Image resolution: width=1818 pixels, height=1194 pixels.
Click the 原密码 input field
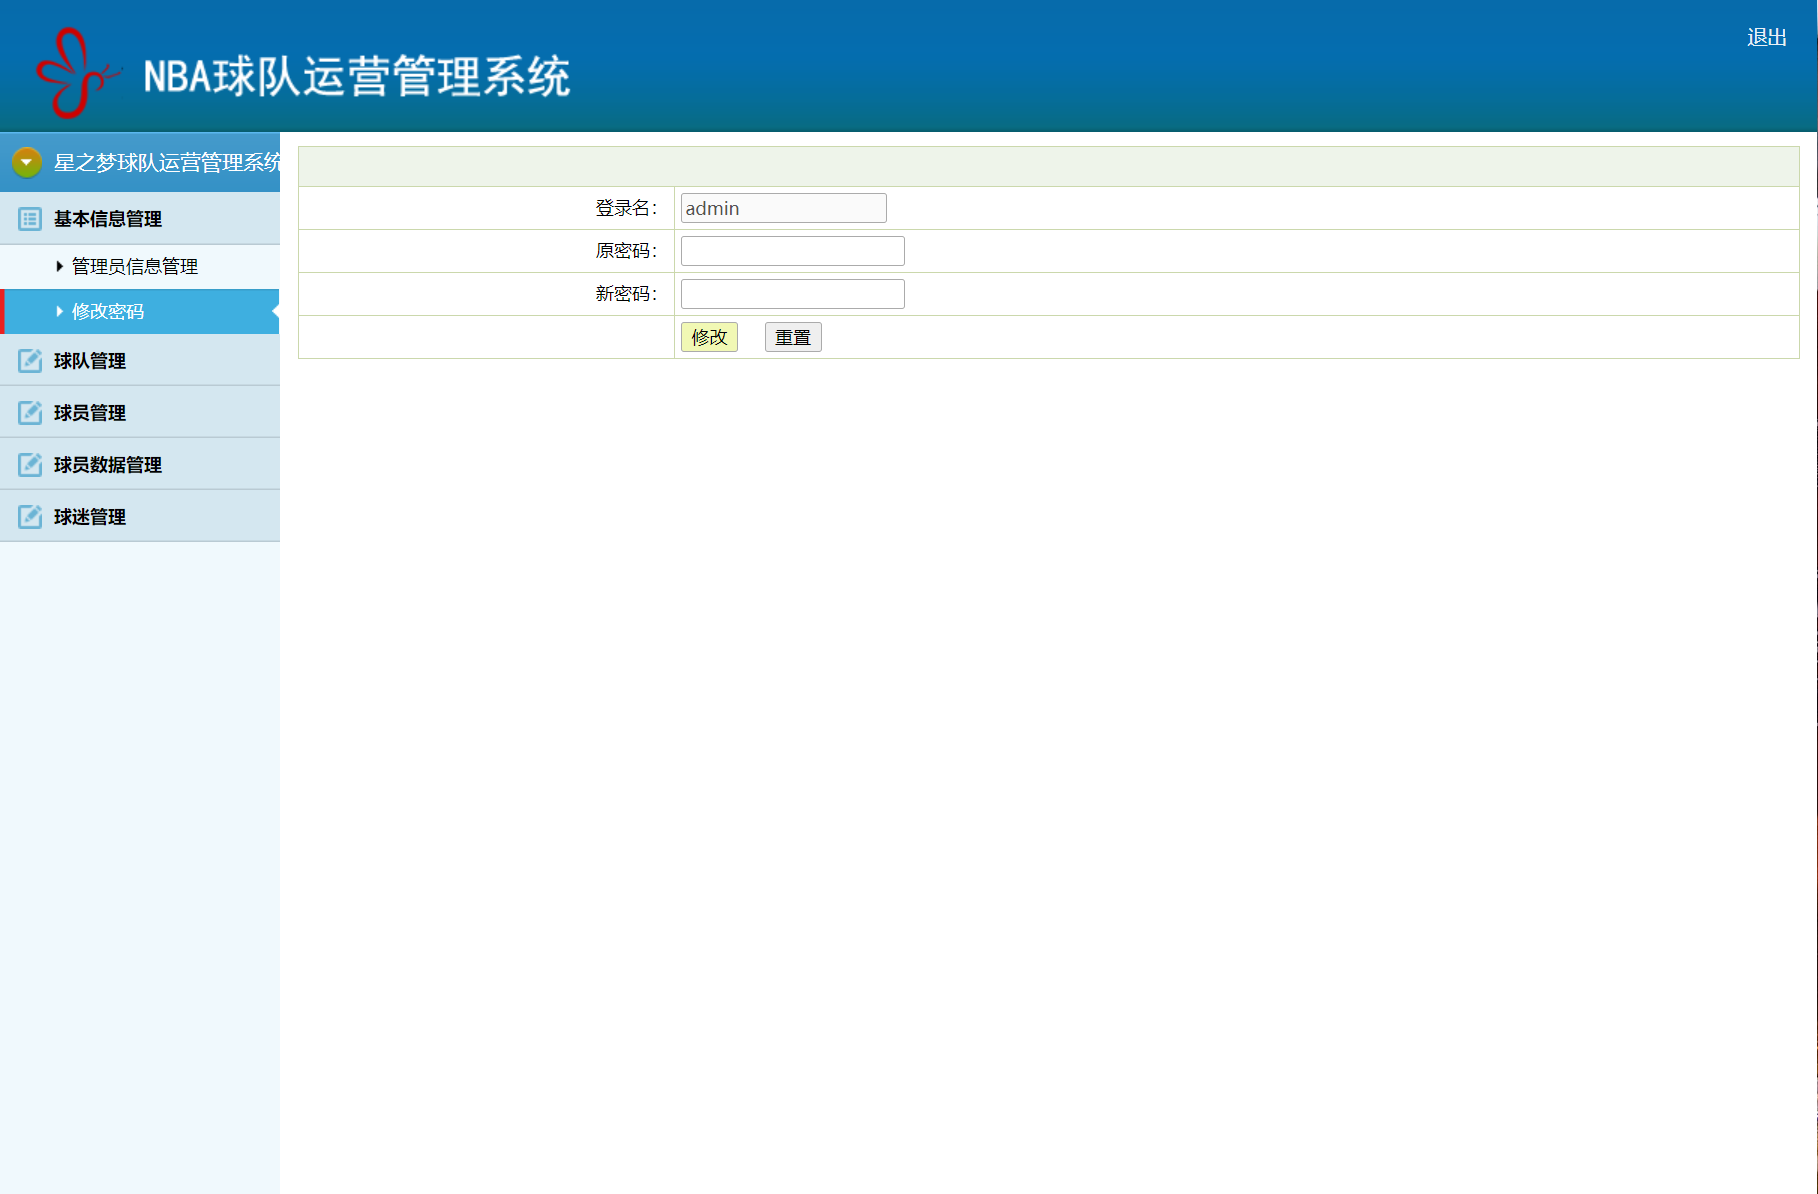791,250
